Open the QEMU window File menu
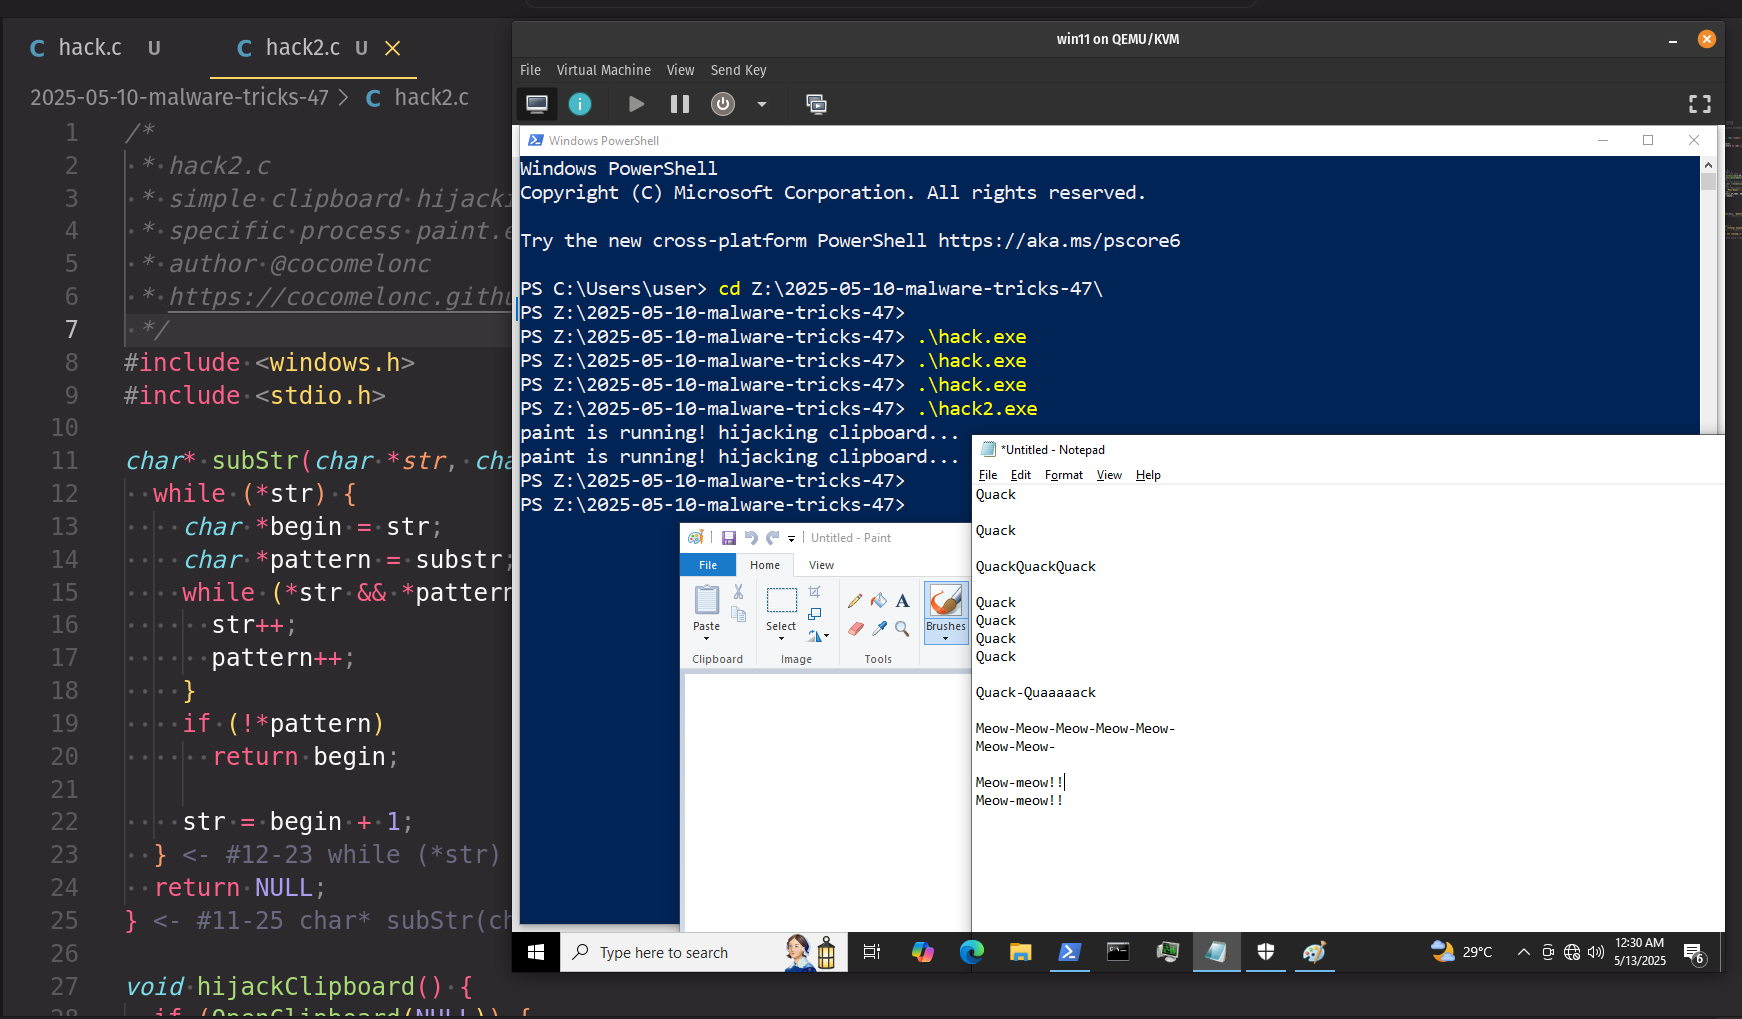 tap(530, 70)
